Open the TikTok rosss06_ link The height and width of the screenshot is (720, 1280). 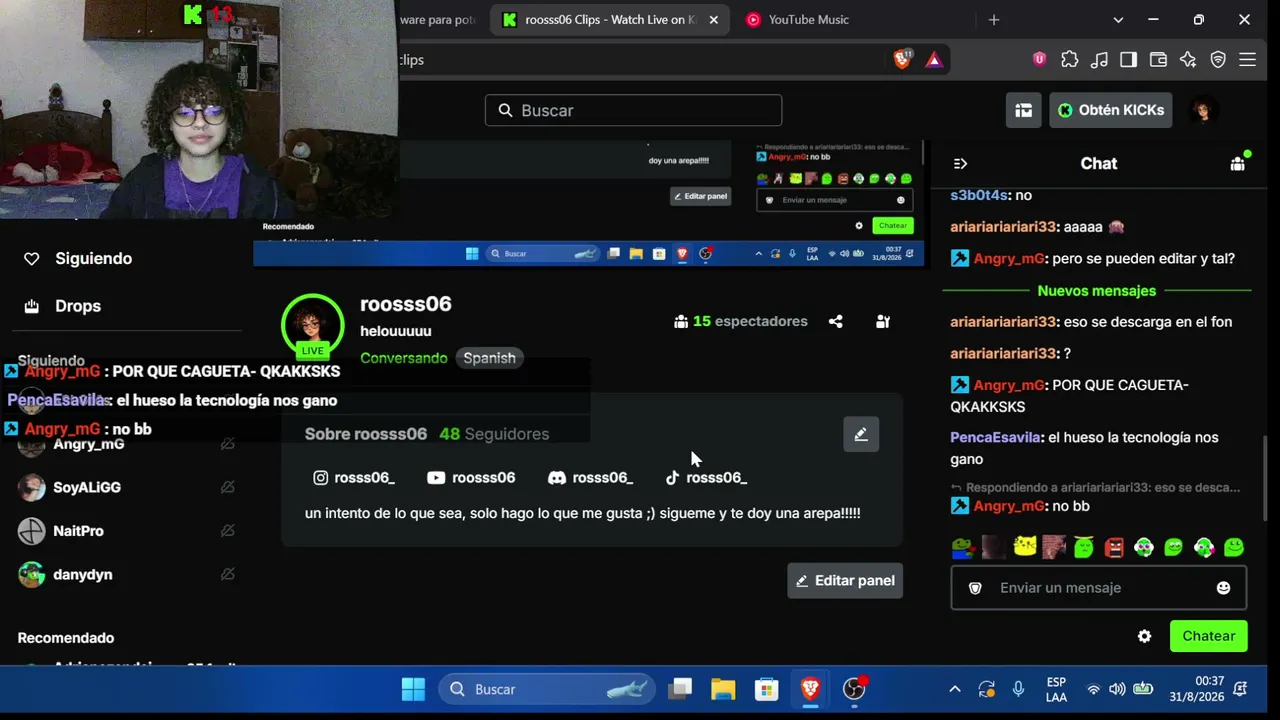706,478
